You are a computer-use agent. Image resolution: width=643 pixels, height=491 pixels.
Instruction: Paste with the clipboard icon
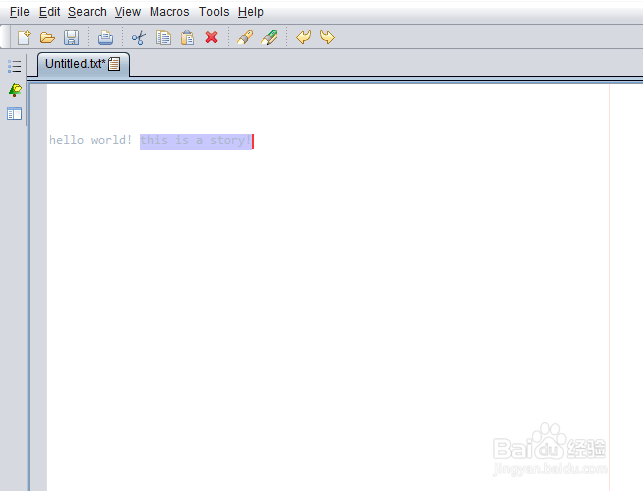187,38
